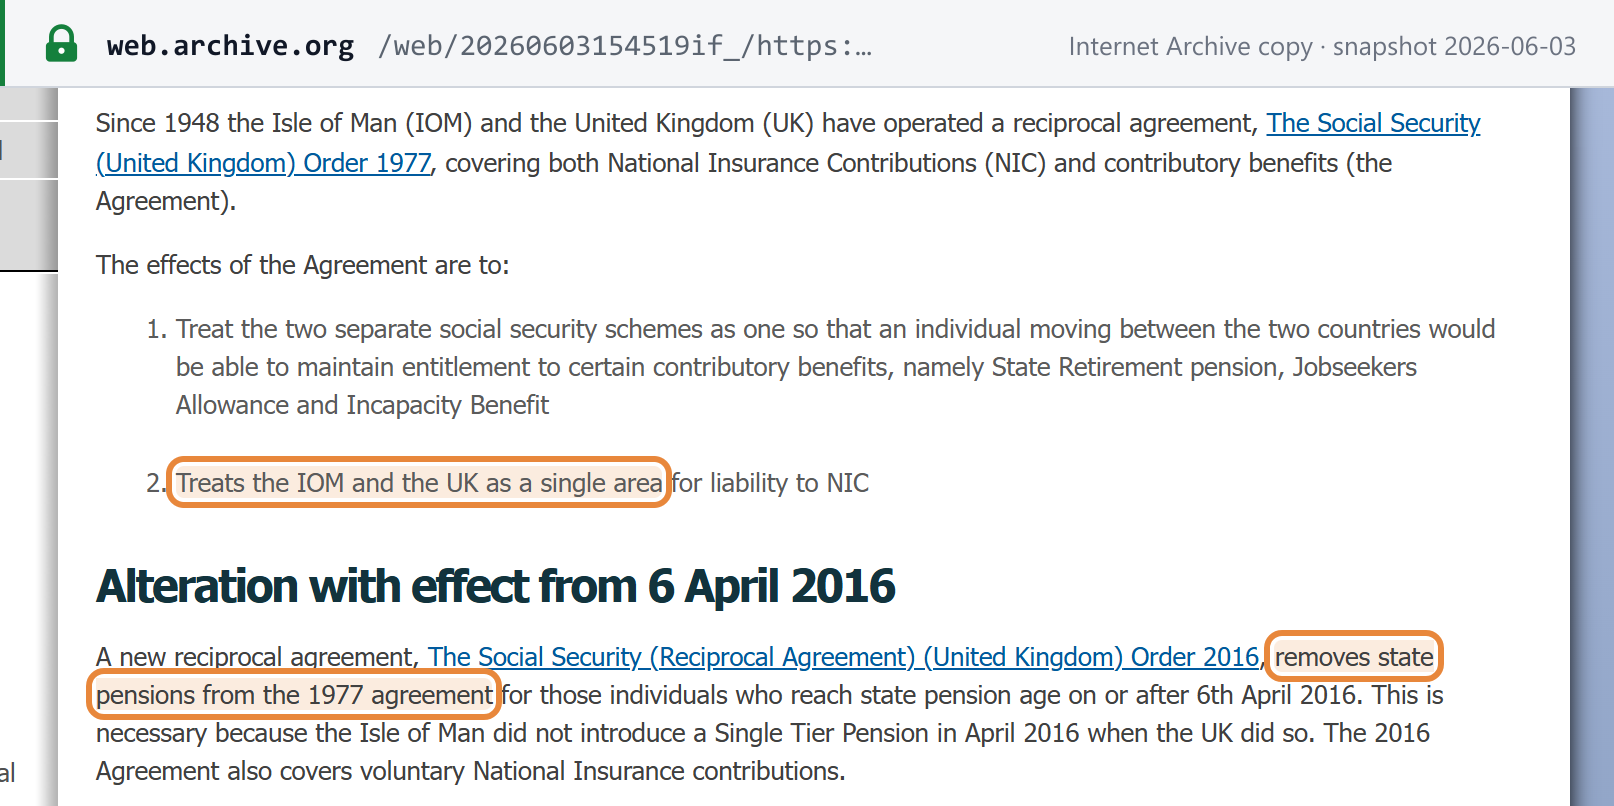
Task: Click the highlighted 'removes state' annotation
Action: (x=1354, y=657)
